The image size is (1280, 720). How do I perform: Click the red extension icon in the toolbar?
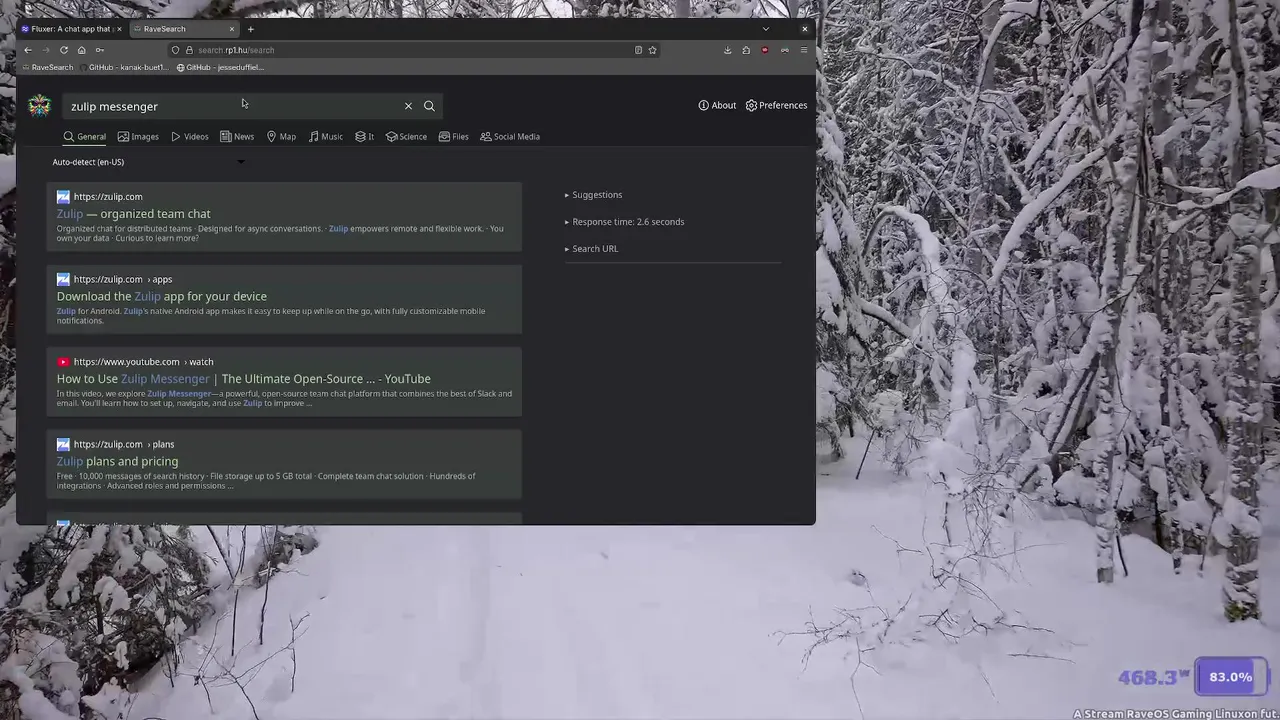pyautogui.click(x=765, y=50)
